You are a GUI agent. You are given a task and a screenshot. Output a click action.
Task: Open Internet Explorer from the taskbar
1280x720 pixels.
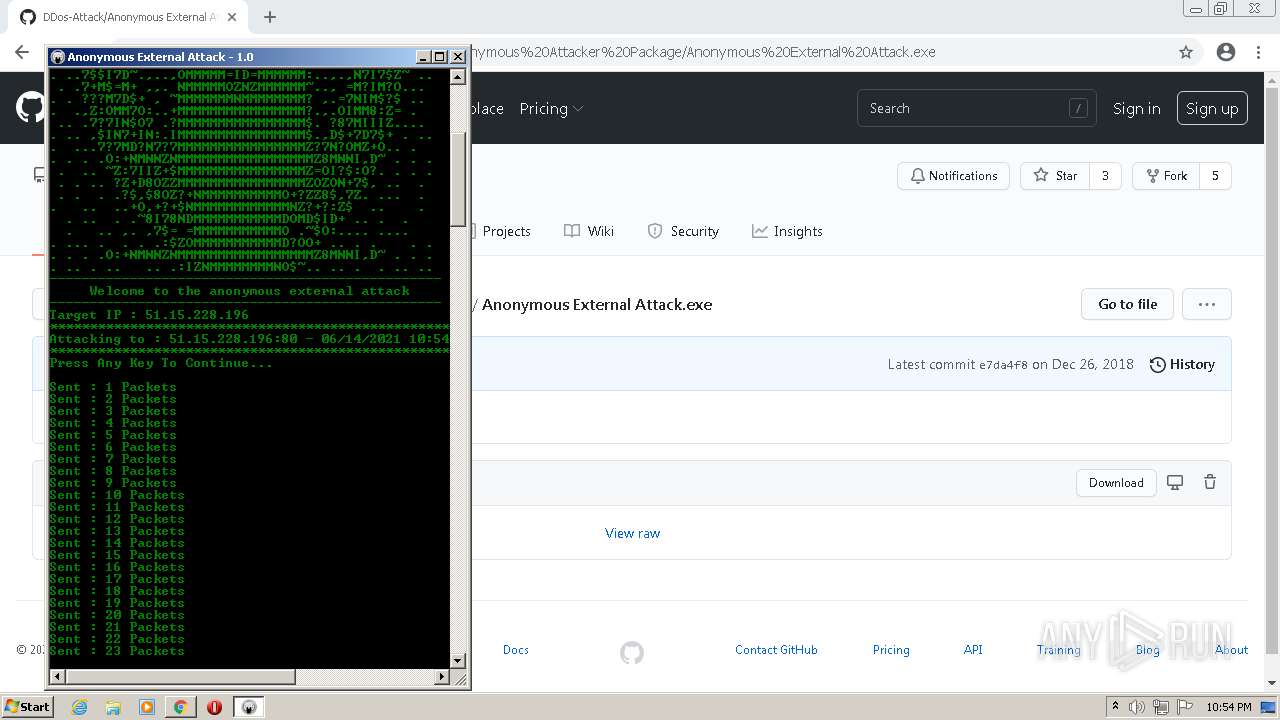point(79,707)
